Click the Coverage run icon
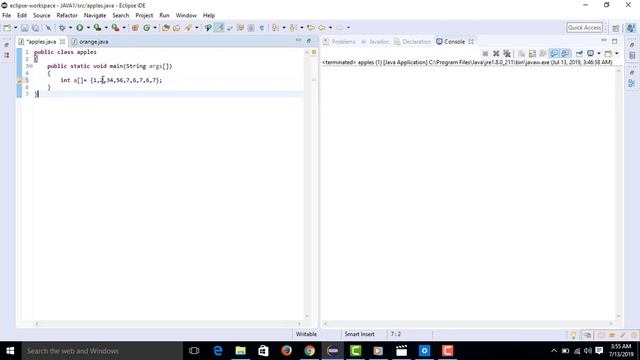 click(x=97, y=28)
